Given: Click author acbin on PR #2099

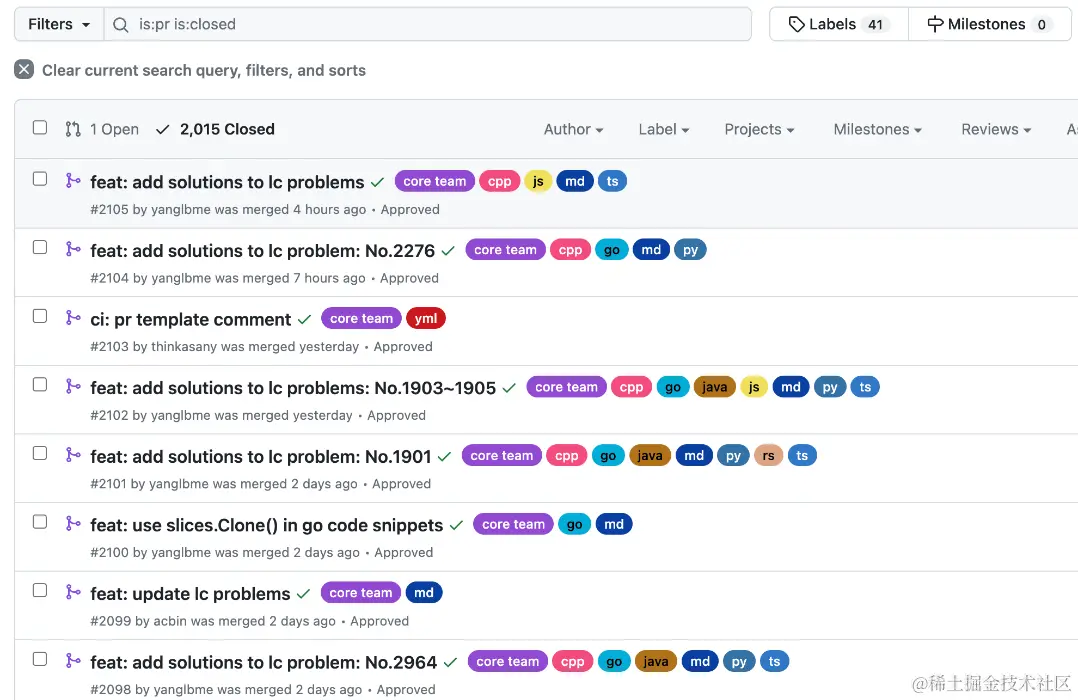Looking at the screenshot, I should 170,621.
